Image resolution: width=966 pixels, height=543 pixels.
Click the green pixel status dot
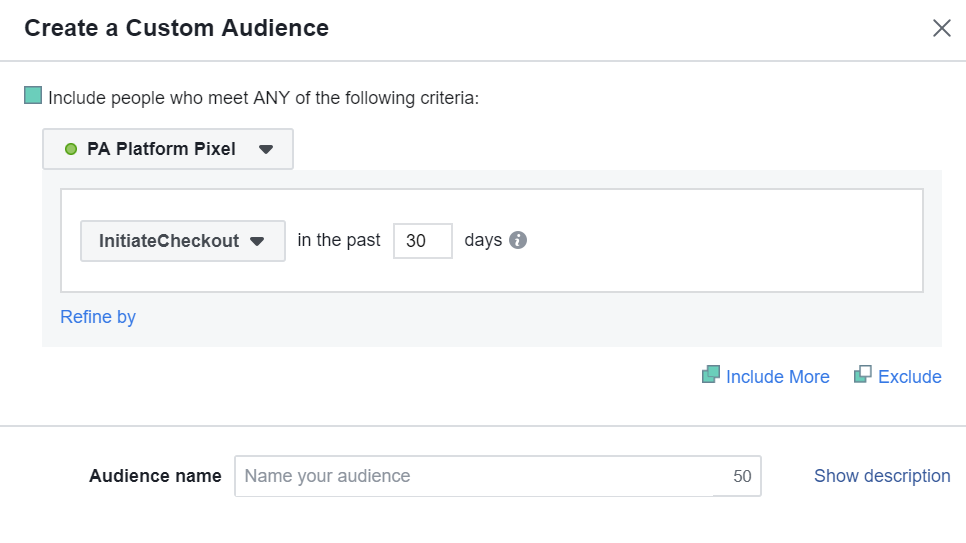(70, 149)
